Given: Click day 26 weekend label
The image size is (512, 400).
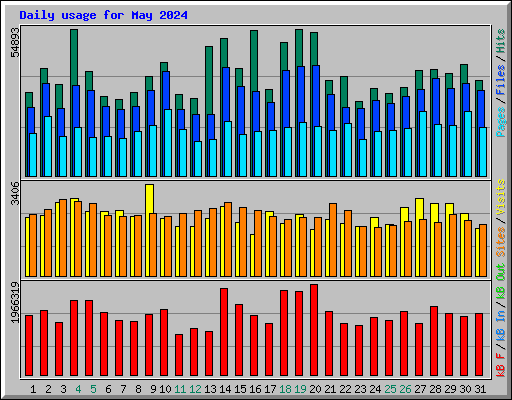Looking at the screenshot, I should pos(405,389).
